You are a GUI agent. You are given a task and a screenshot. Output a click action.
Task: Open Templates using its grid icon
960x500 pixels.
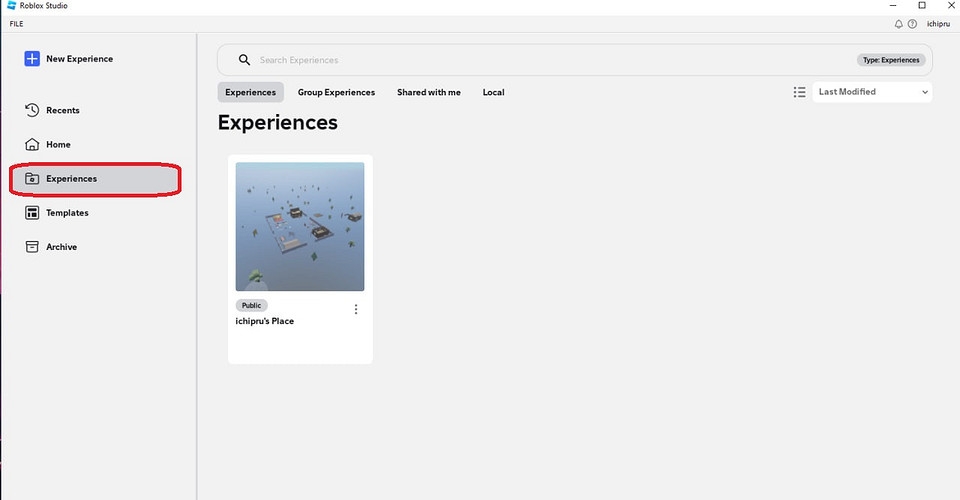(33, 213)
